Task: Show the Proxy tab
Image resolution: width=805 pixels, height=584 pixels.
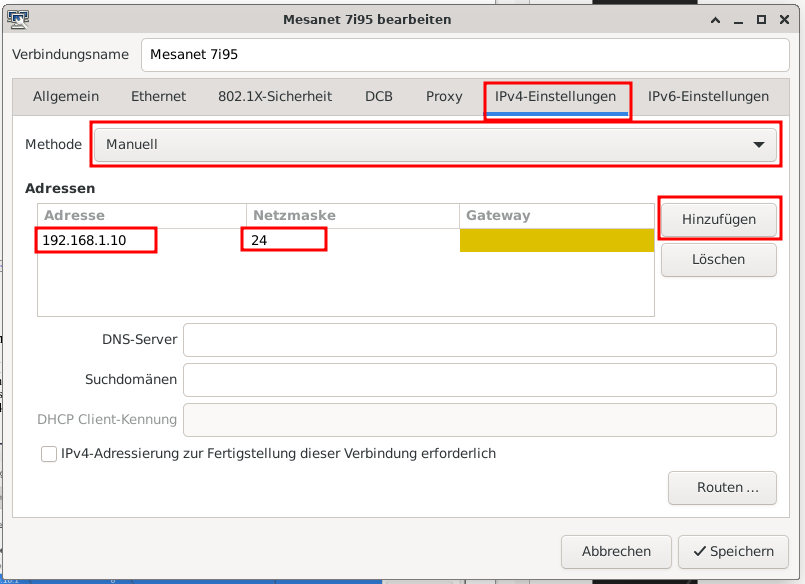Action: pyautogui.click(x=444, y=96)
